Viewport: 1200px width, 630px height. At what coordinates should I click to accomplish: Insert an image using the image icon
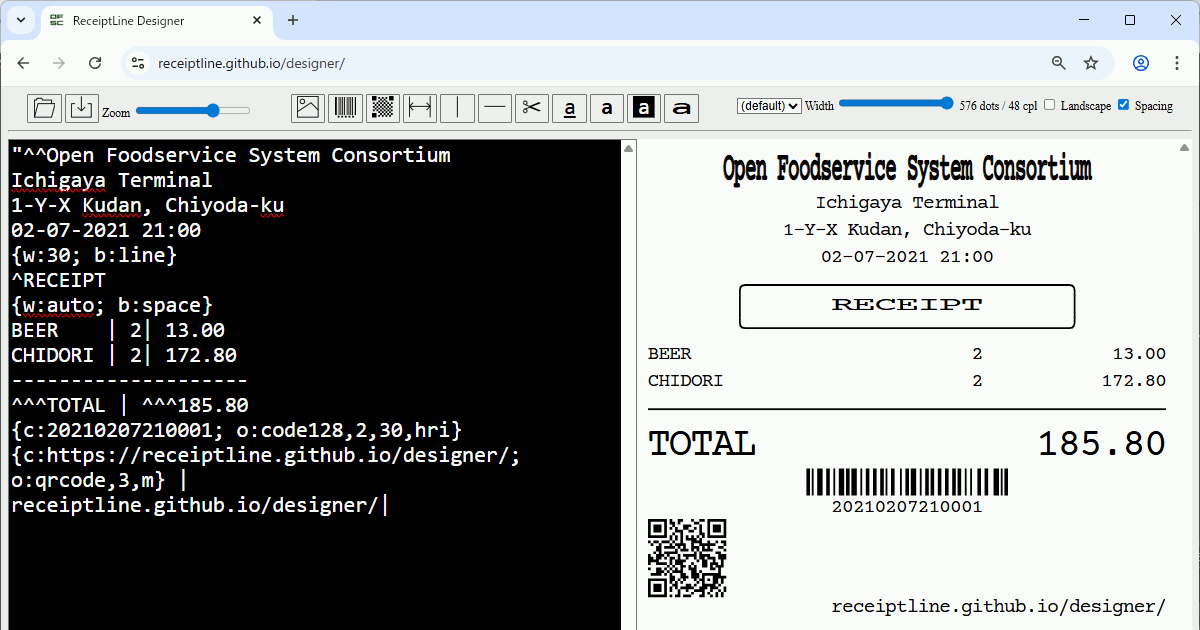(307, 108)
